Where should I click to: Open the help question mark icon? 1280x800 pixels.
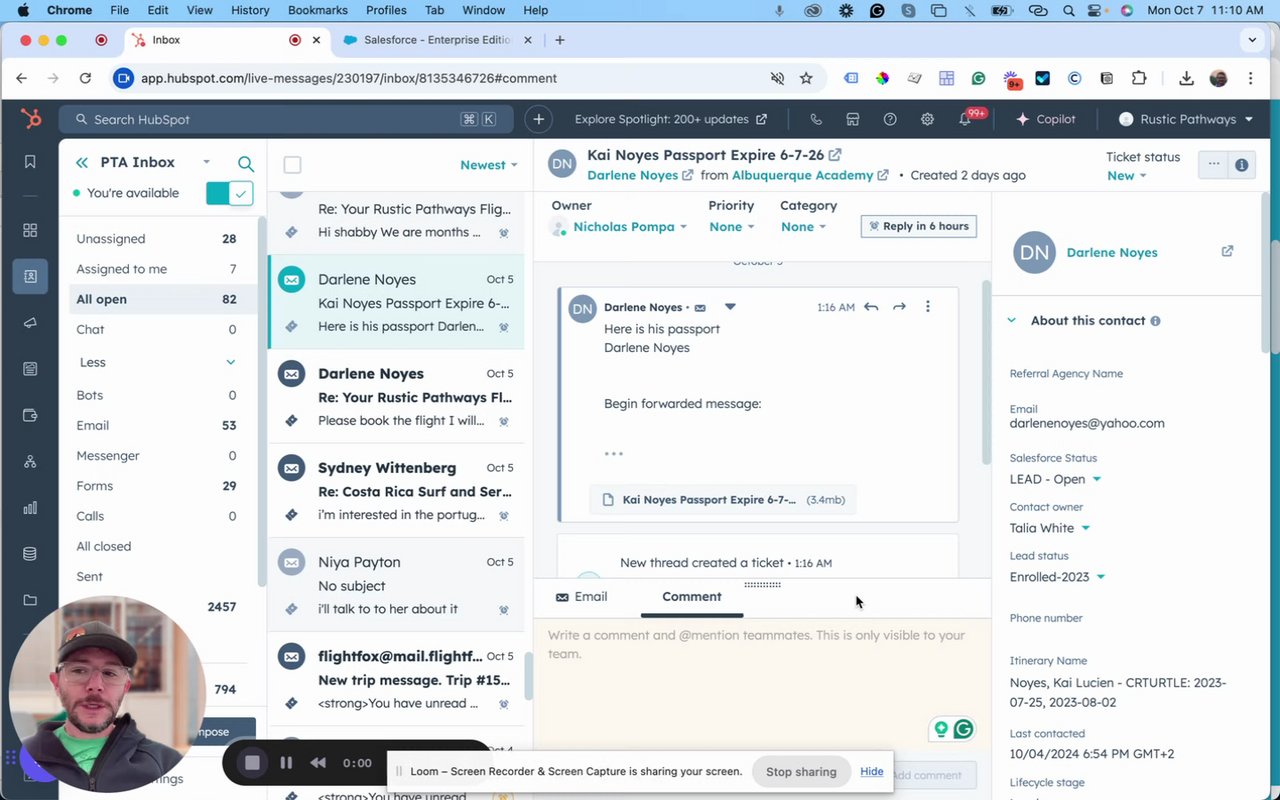(890, 119)
